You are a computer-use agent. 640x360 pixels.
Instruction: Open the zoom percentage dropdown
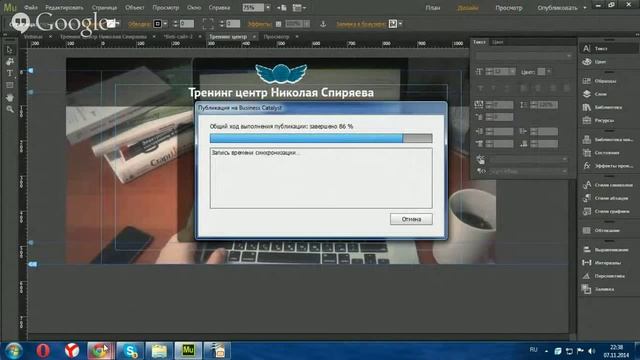[x=268, y=7]
